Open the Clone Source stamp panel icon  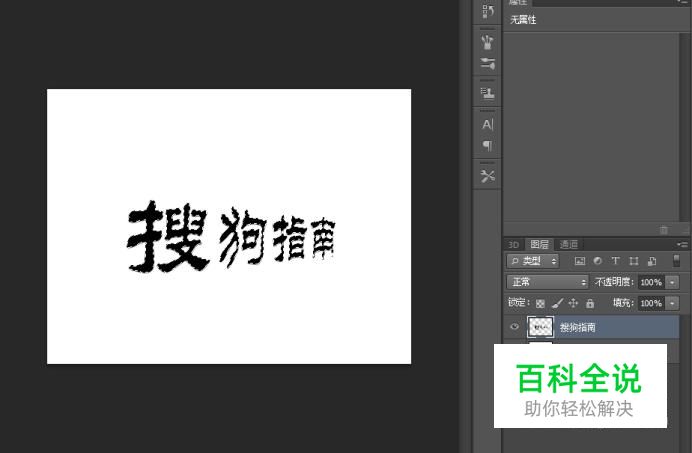pos(487,93)
